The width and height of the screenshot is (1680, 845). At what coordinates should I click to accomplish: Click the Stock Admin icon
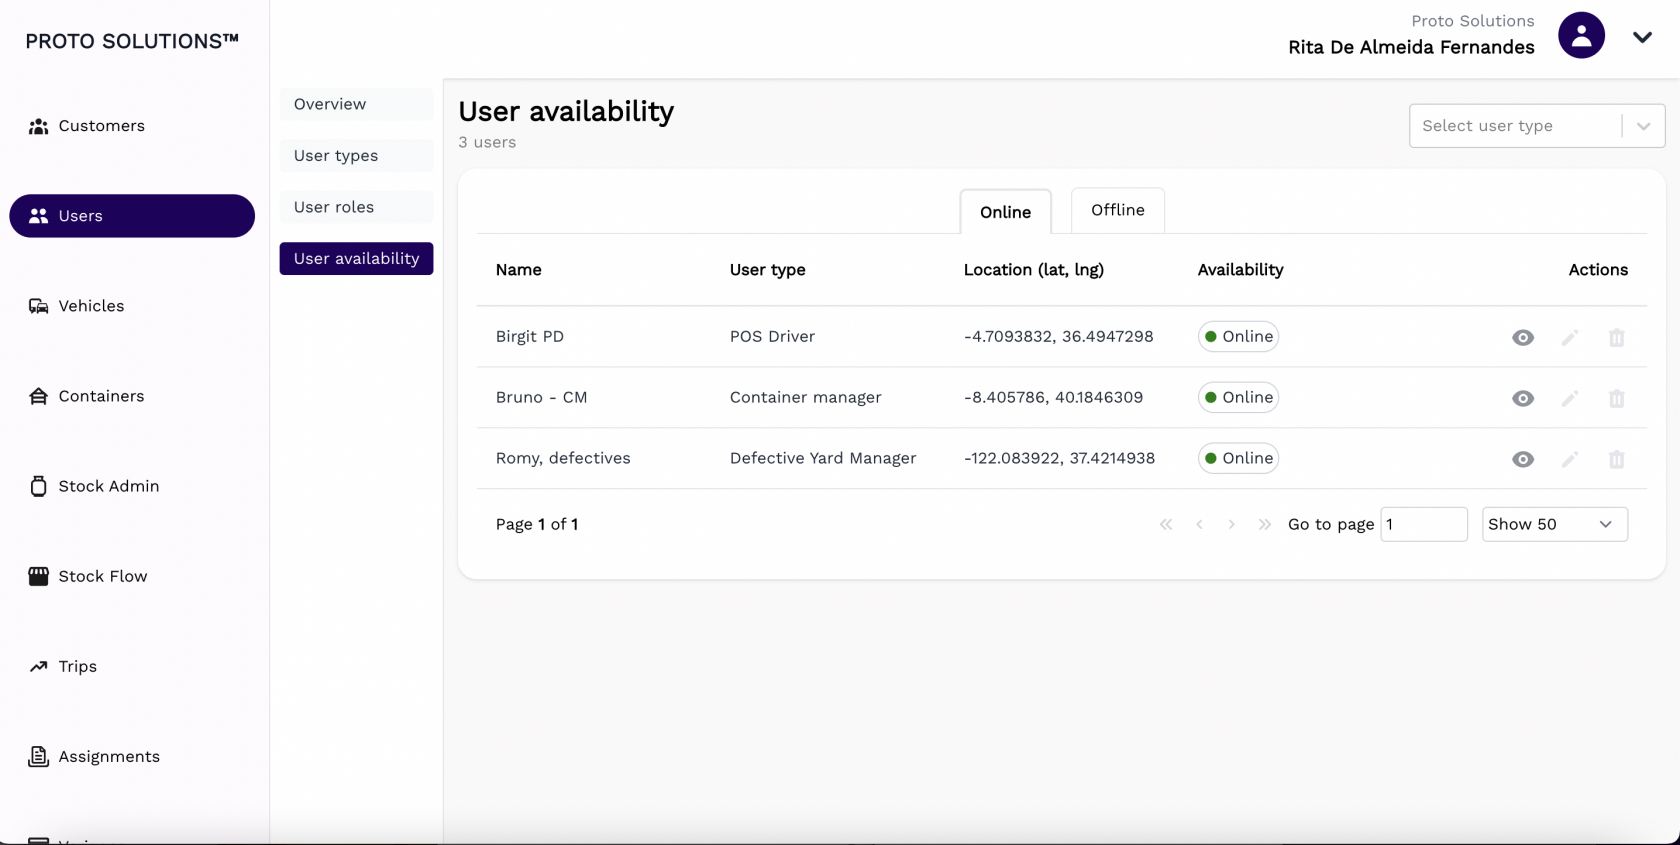point(38,486)
